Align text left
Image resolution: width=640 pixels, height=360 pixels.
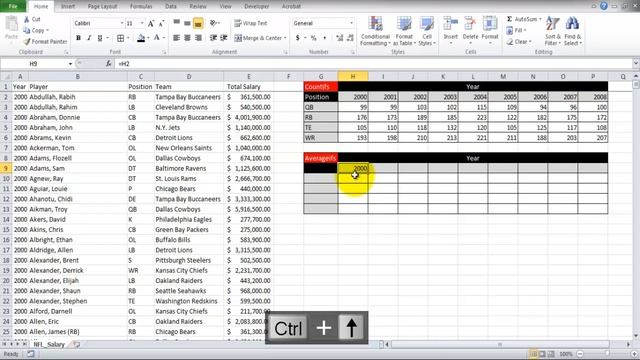click(176, 38)
